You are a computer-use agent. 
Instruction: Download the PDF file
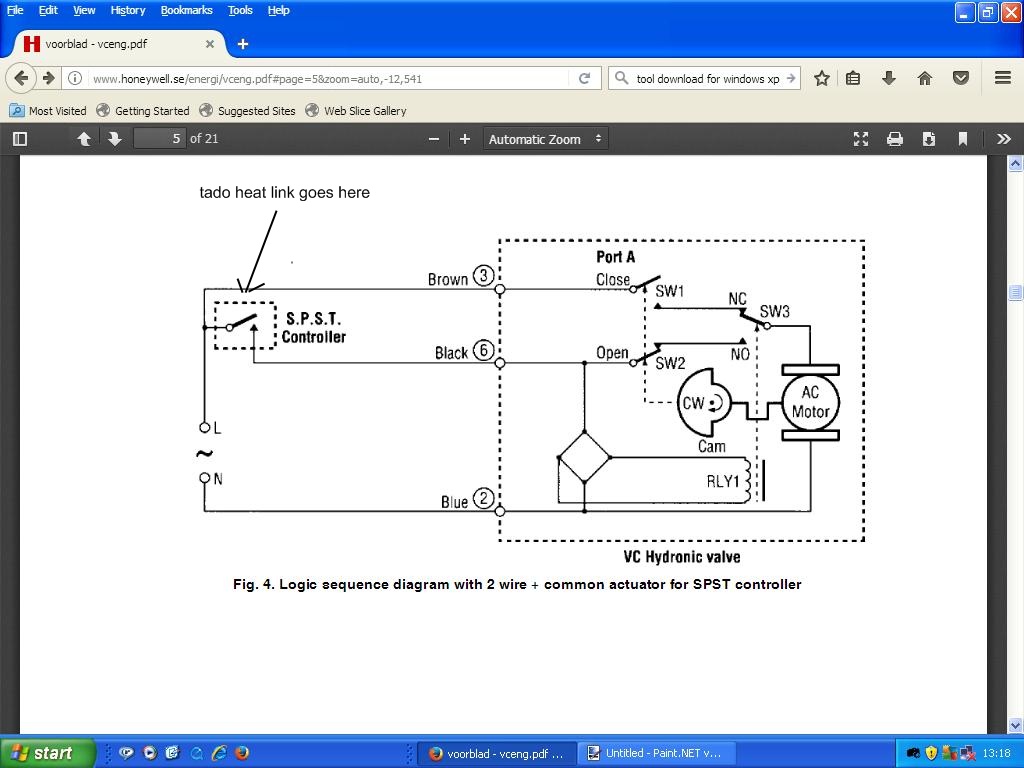click(928, 139)
